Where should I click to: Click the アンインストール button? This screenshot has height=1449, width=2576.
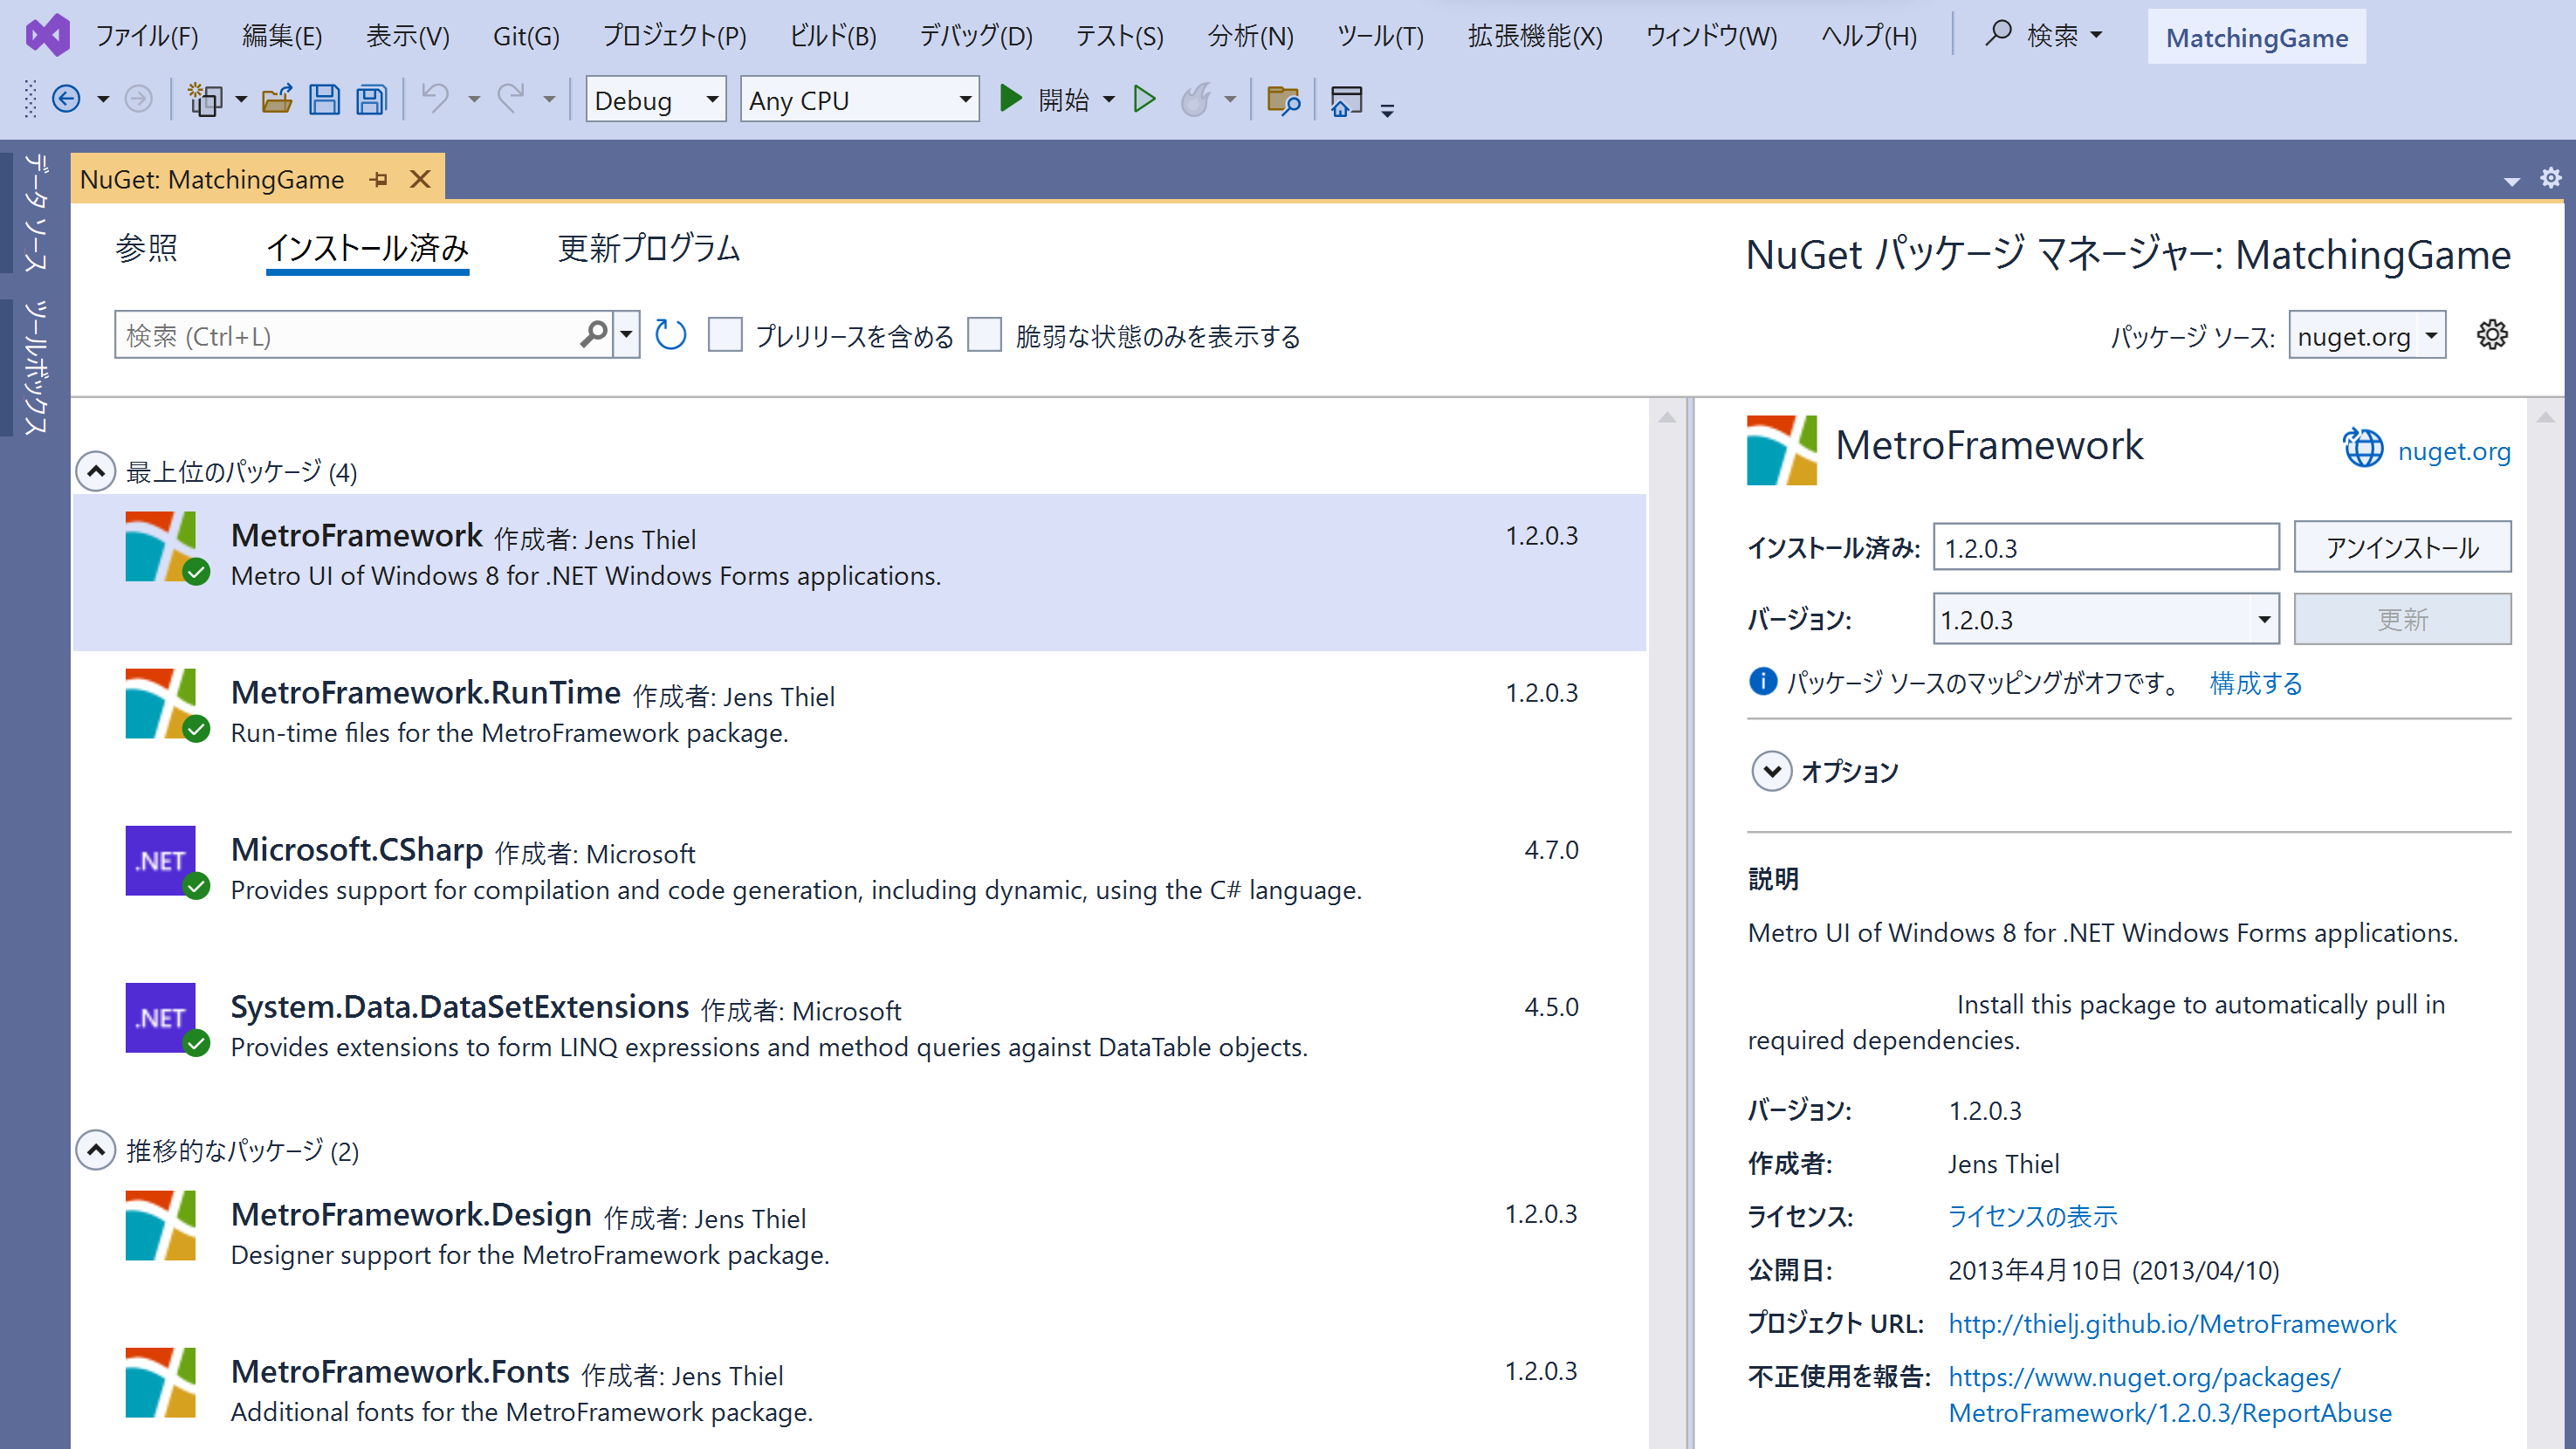(x=2402, y=547)
